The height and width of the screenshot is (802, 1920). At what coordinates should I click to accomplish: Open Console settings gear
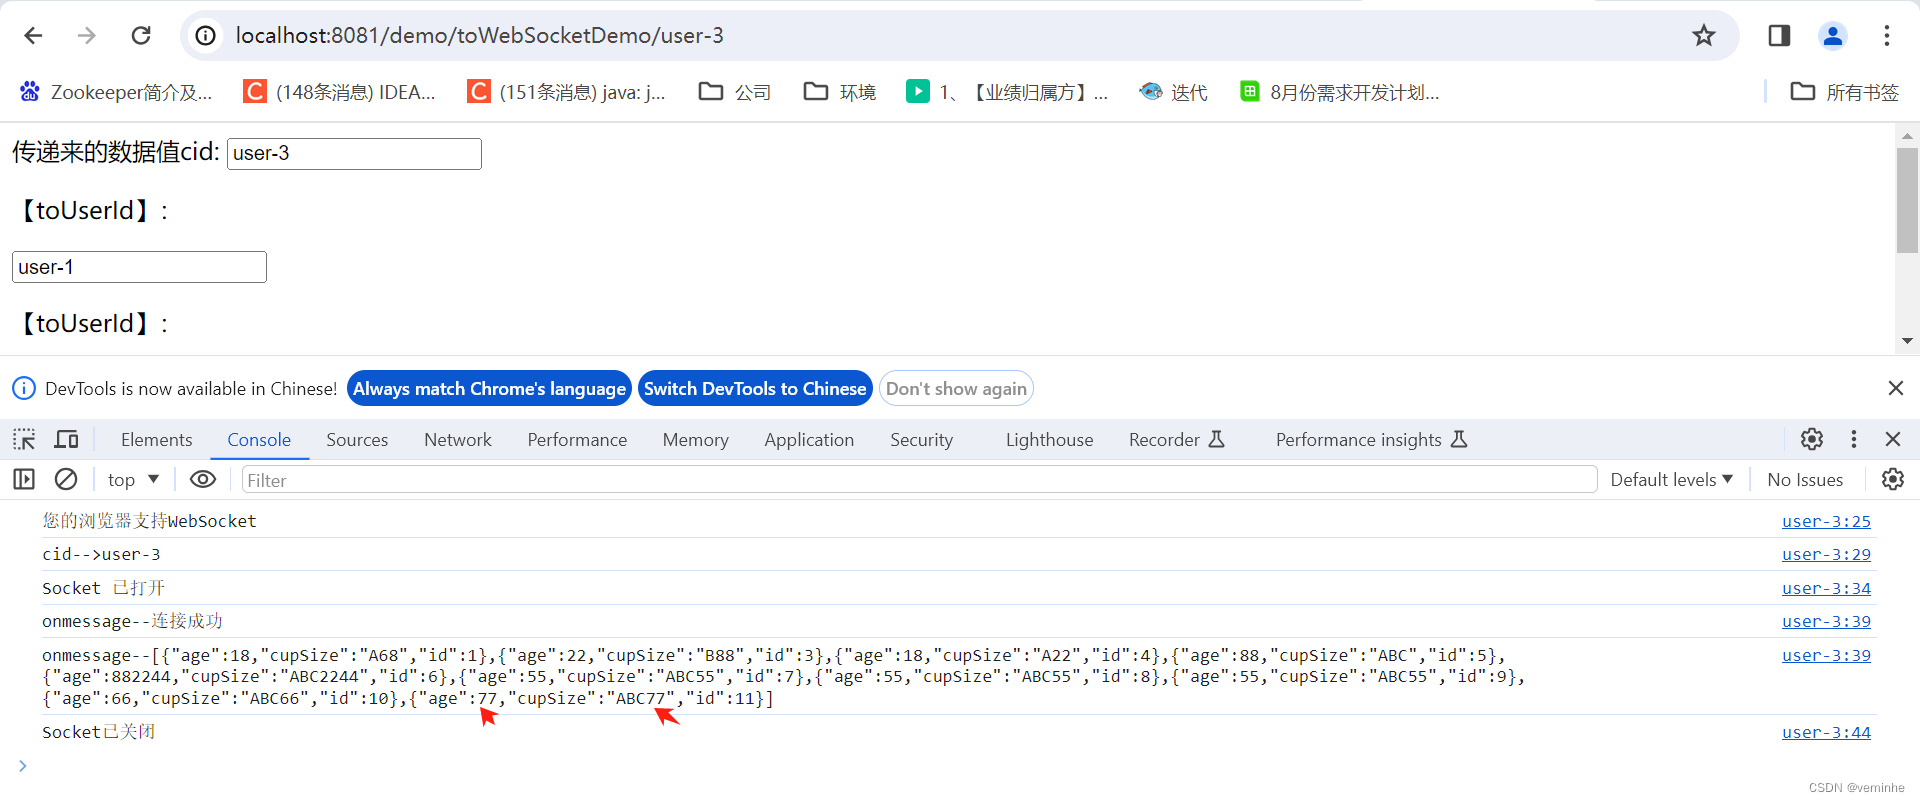coord(1893,480)
